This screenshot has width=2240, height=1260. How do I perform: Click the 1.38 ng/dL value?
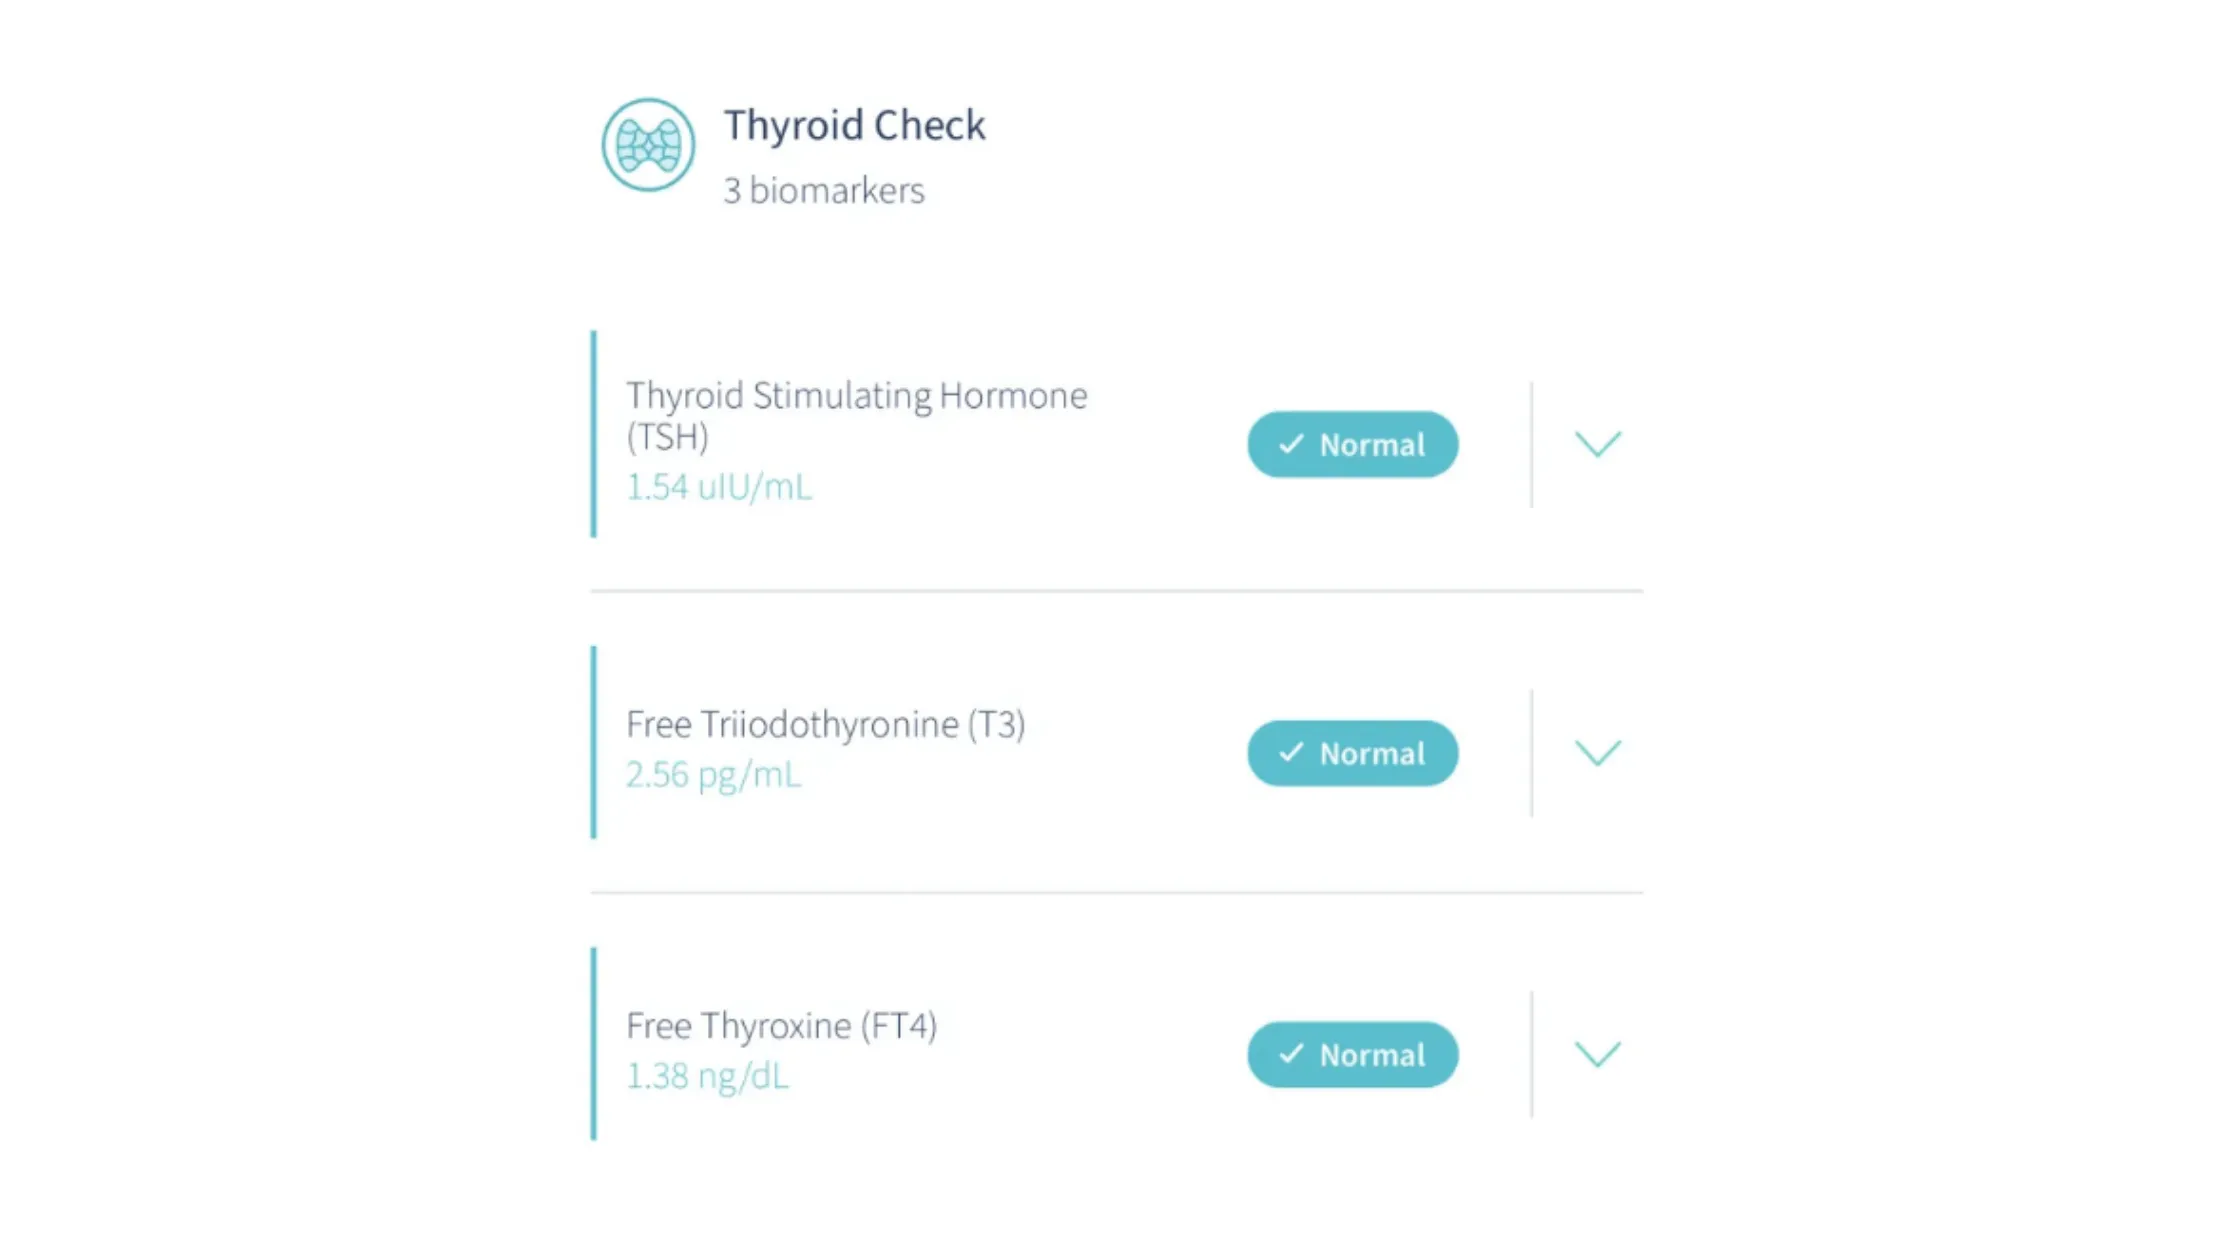pos(708,1076)
